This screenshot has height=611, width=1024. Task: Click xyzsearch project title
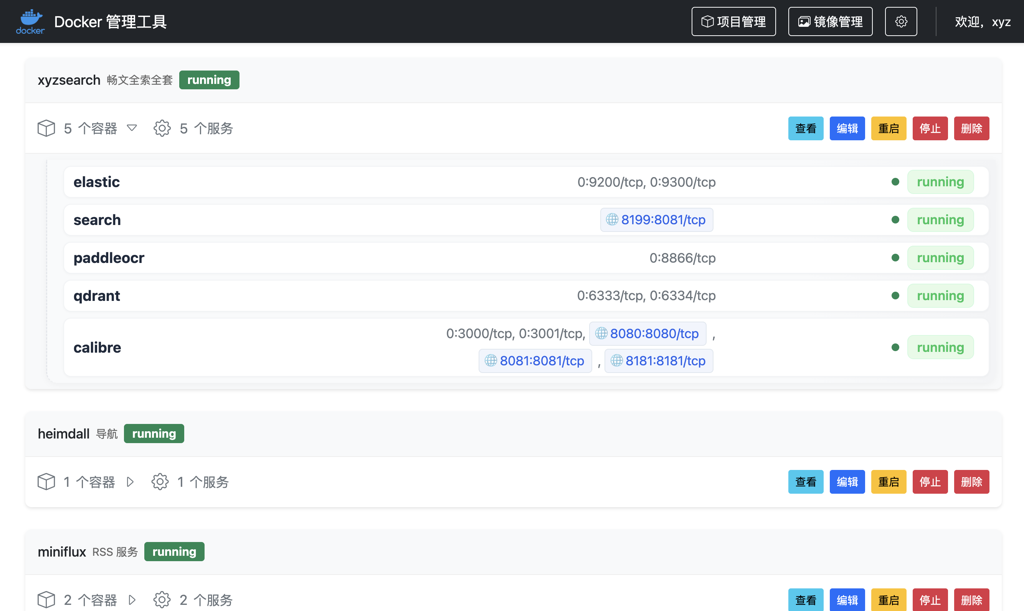point(69,80)
